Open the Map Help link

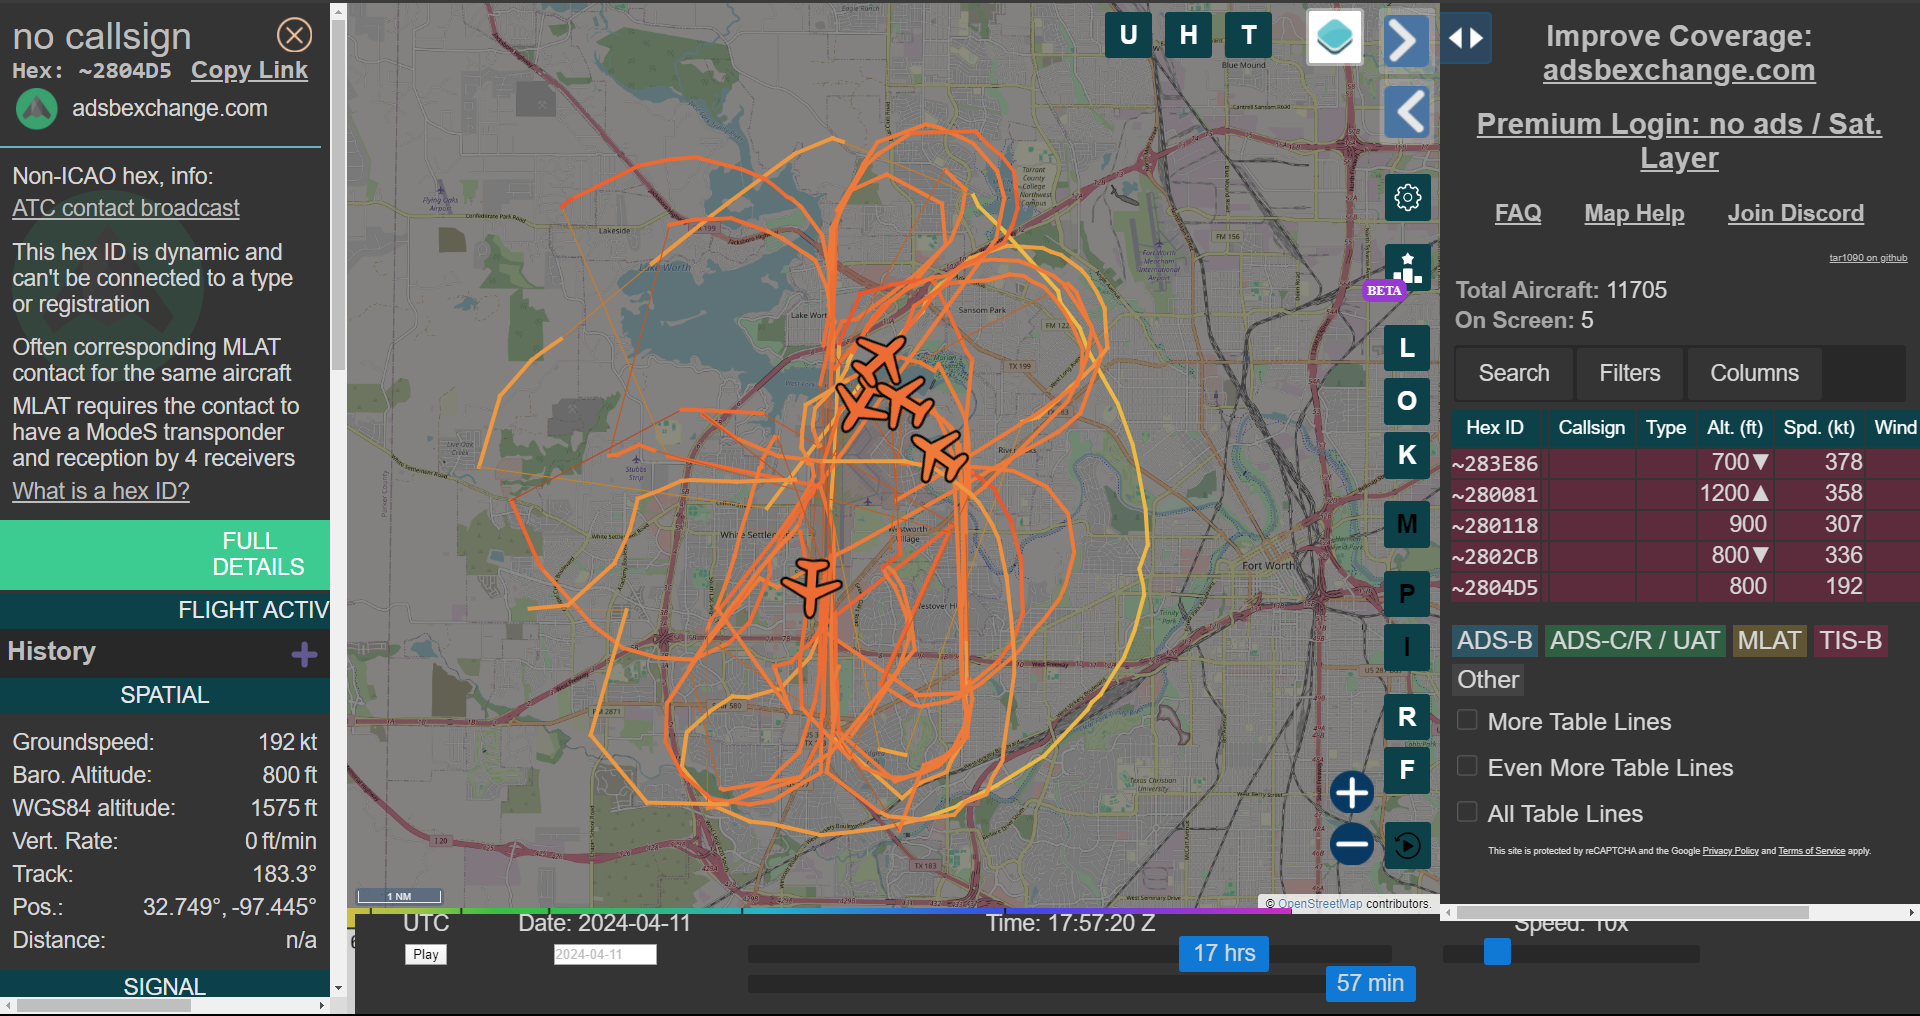point(1634,213)
